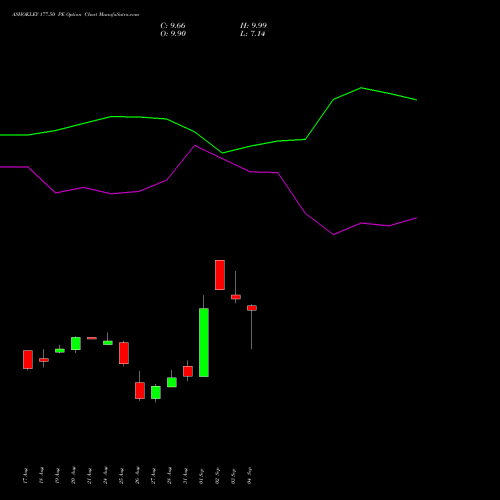Click the tall green 01 Sep candlestick
Screen dimensions: 500x500
point(204,342)
